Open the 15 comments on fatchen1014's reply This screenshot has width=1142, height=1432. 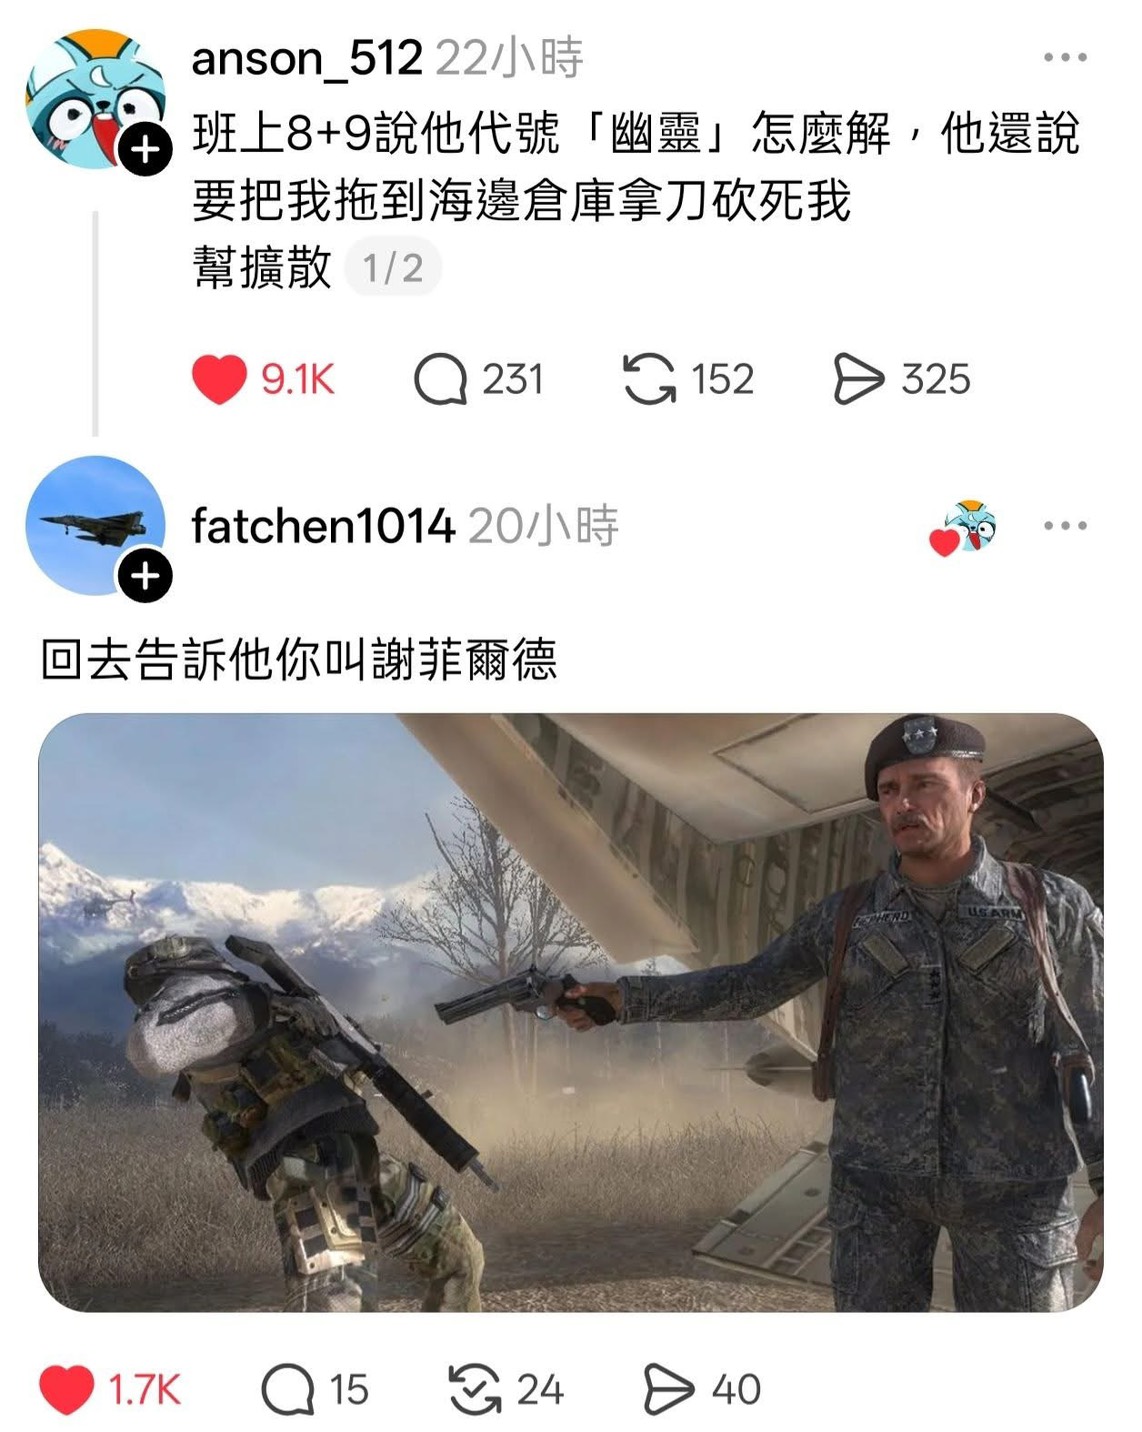[x=288, y=1390]
